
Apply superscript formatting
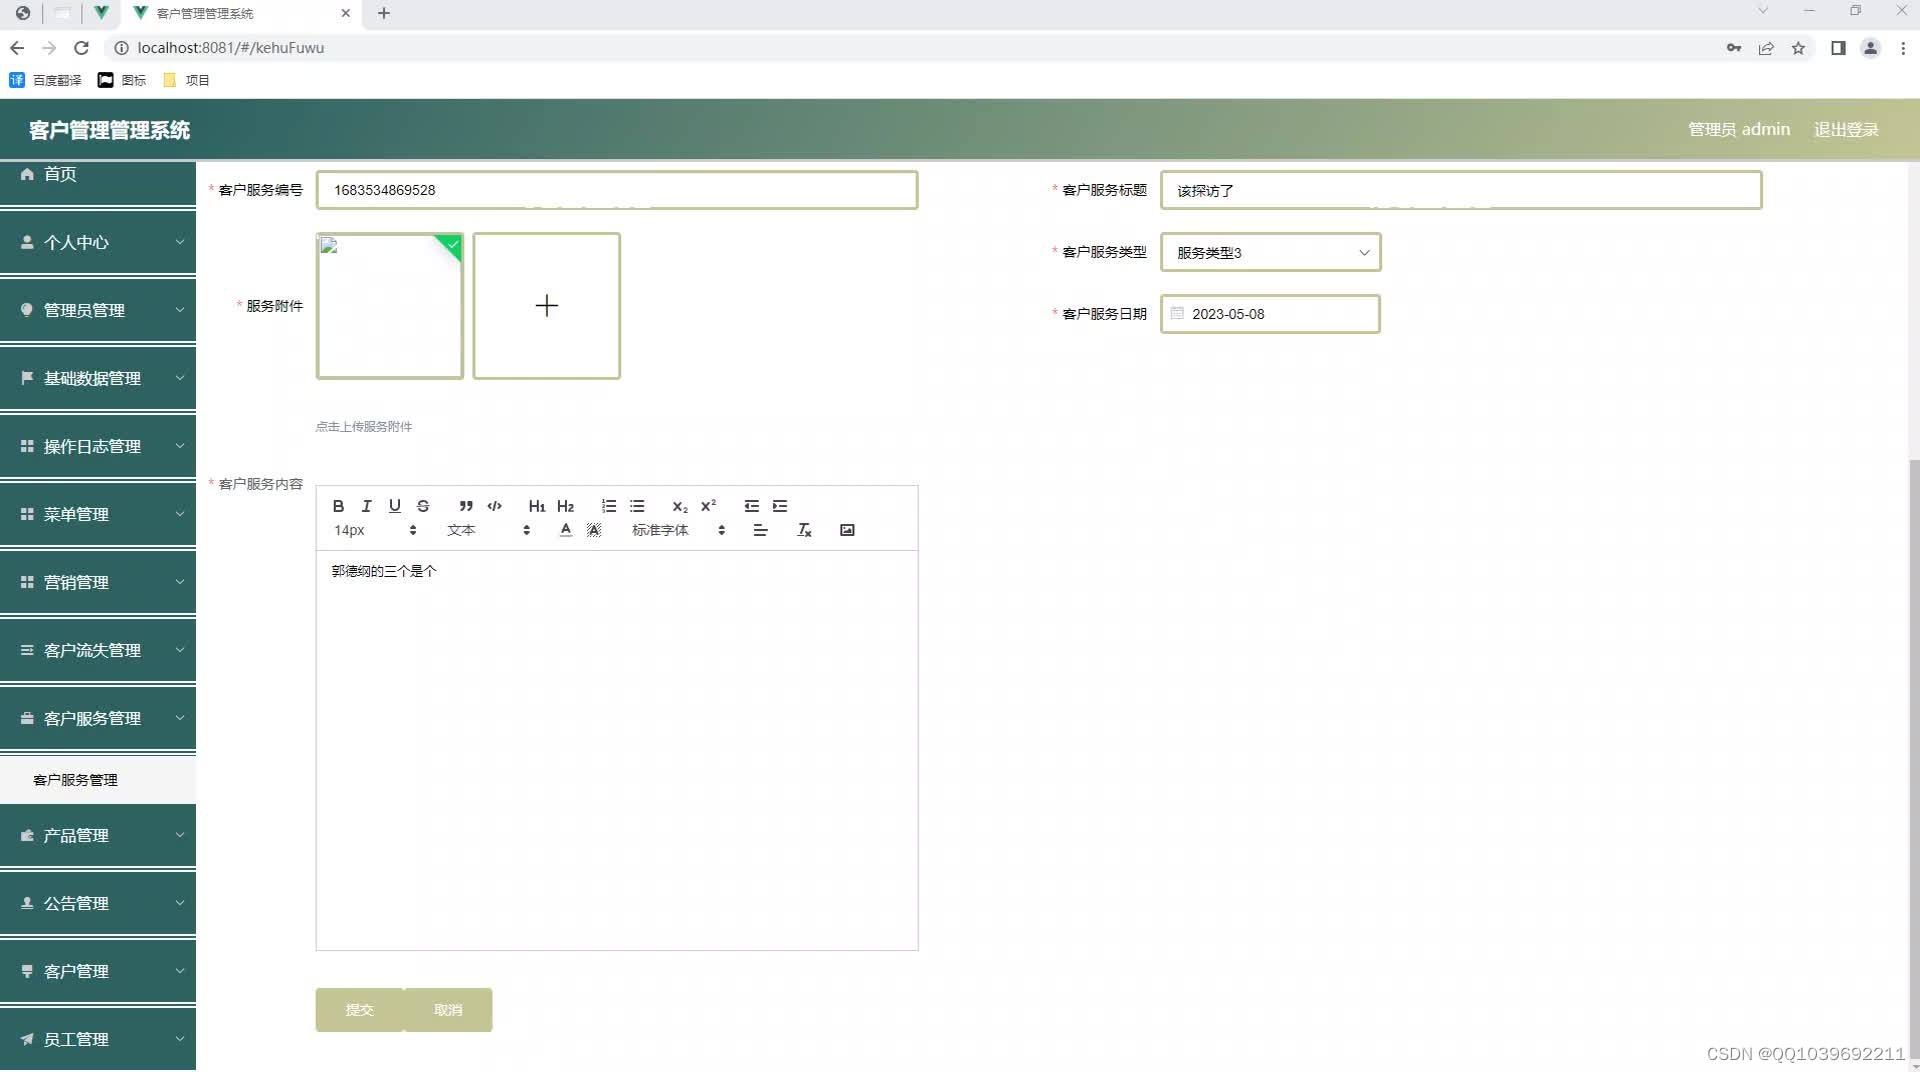[x=708, y=506]
